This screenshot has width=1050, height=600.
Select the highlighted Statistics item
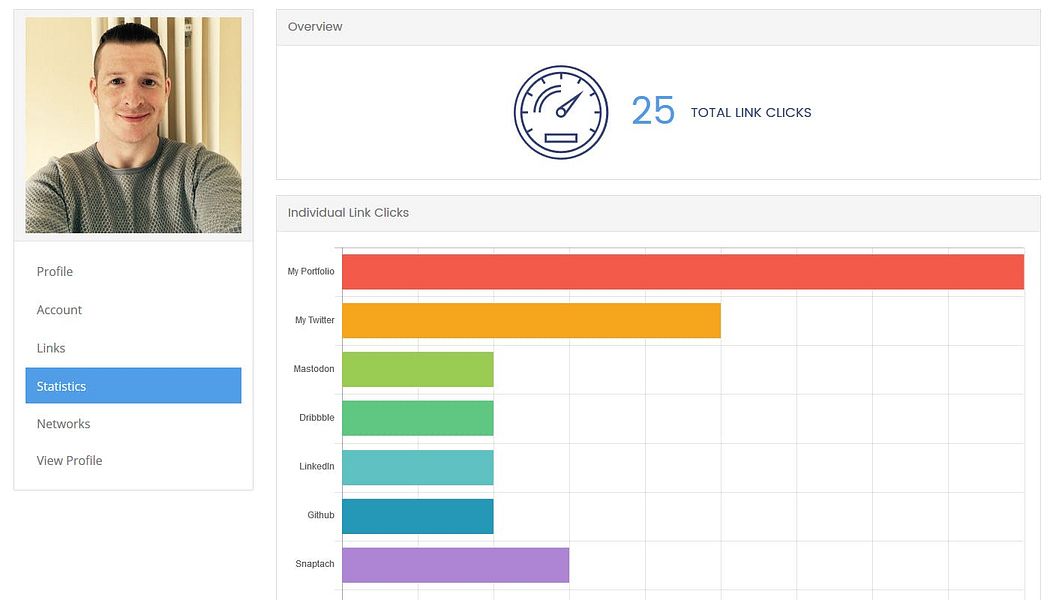pos(133,386)
